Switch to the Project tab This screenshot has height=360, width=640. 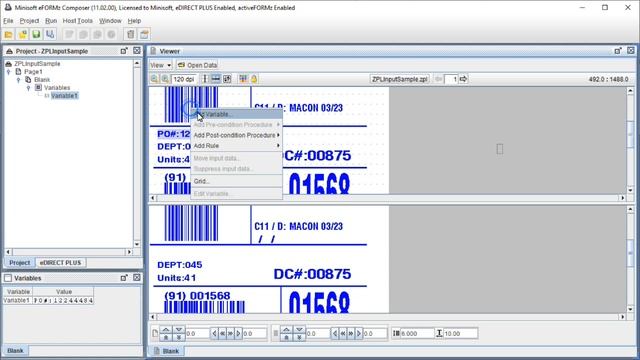pyautogui.click(x=20, y=263)
